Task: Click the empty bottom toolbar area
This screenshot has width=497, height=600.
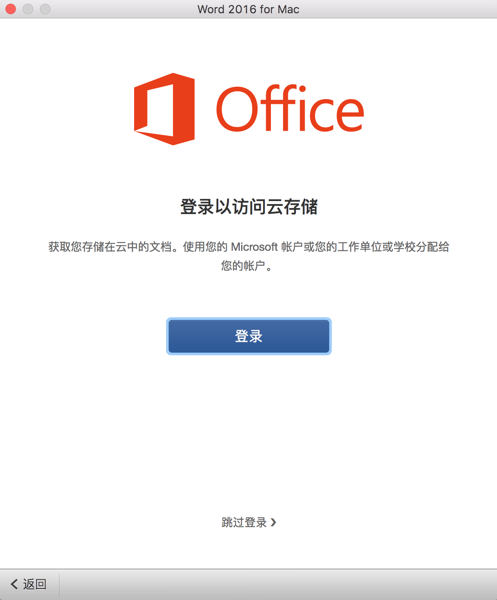Action: (x=278, y=585)
